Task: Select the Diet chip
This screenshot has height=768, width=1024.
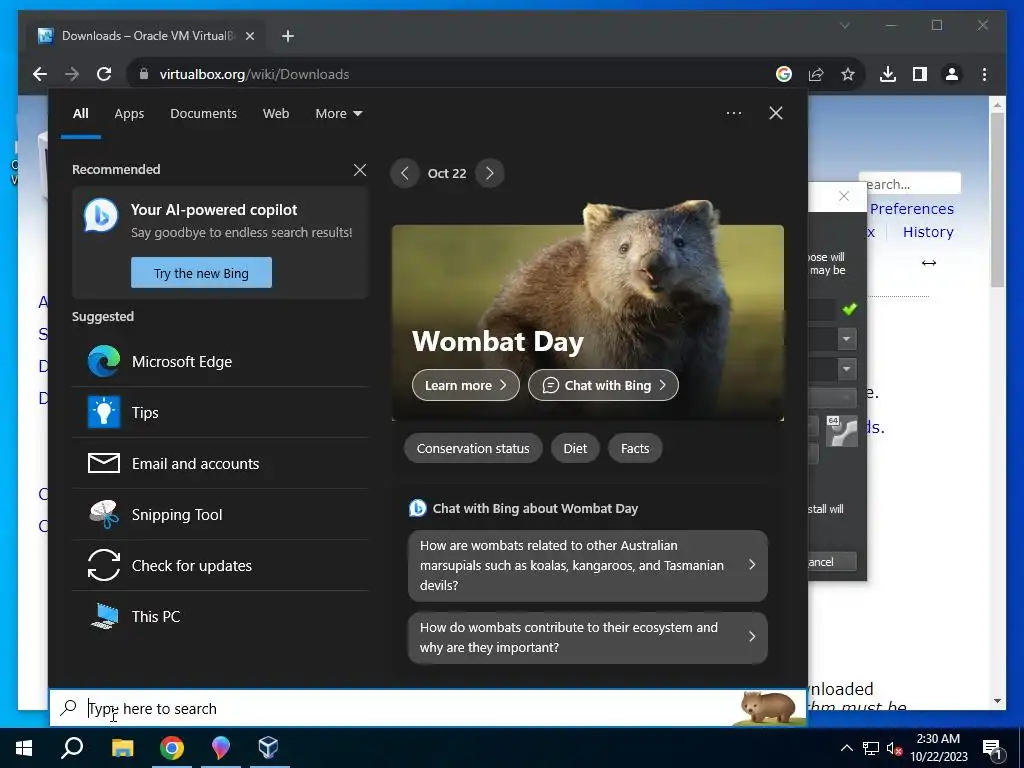Action: click(575, 448)
